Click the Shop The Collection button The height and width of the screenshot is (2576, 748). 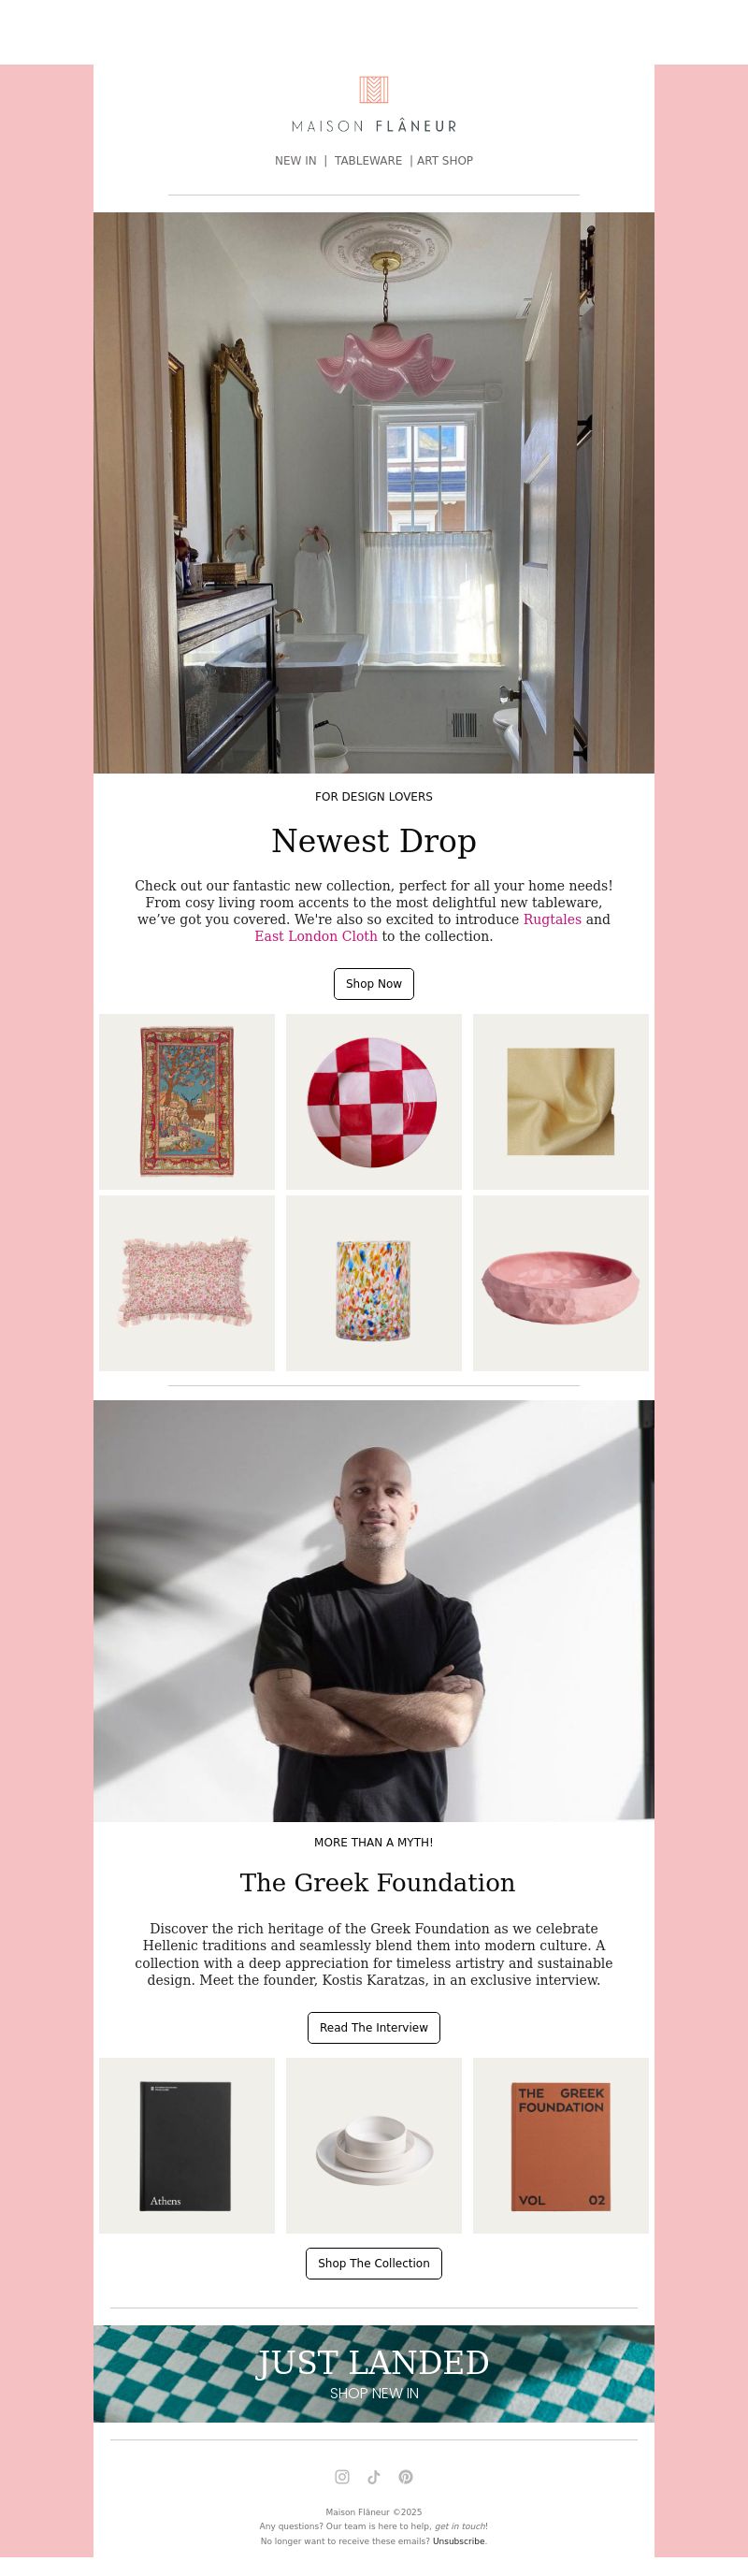click(374, 2263)
